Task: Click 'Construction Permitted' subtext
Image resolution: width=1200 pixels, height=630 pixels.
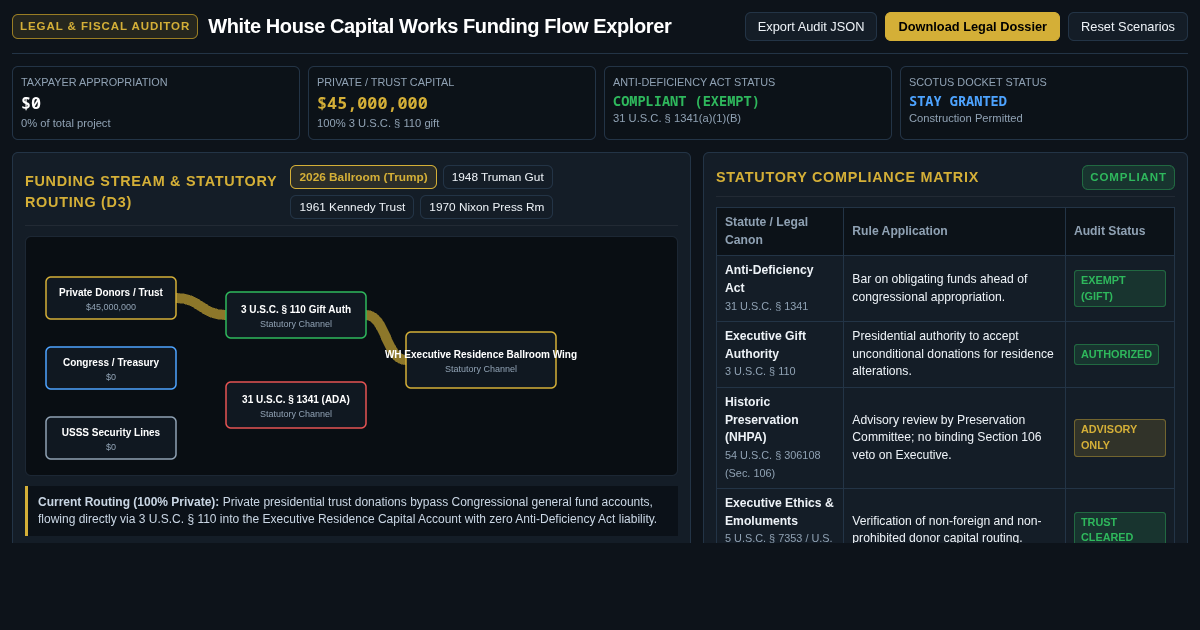Action: point(966,118)
